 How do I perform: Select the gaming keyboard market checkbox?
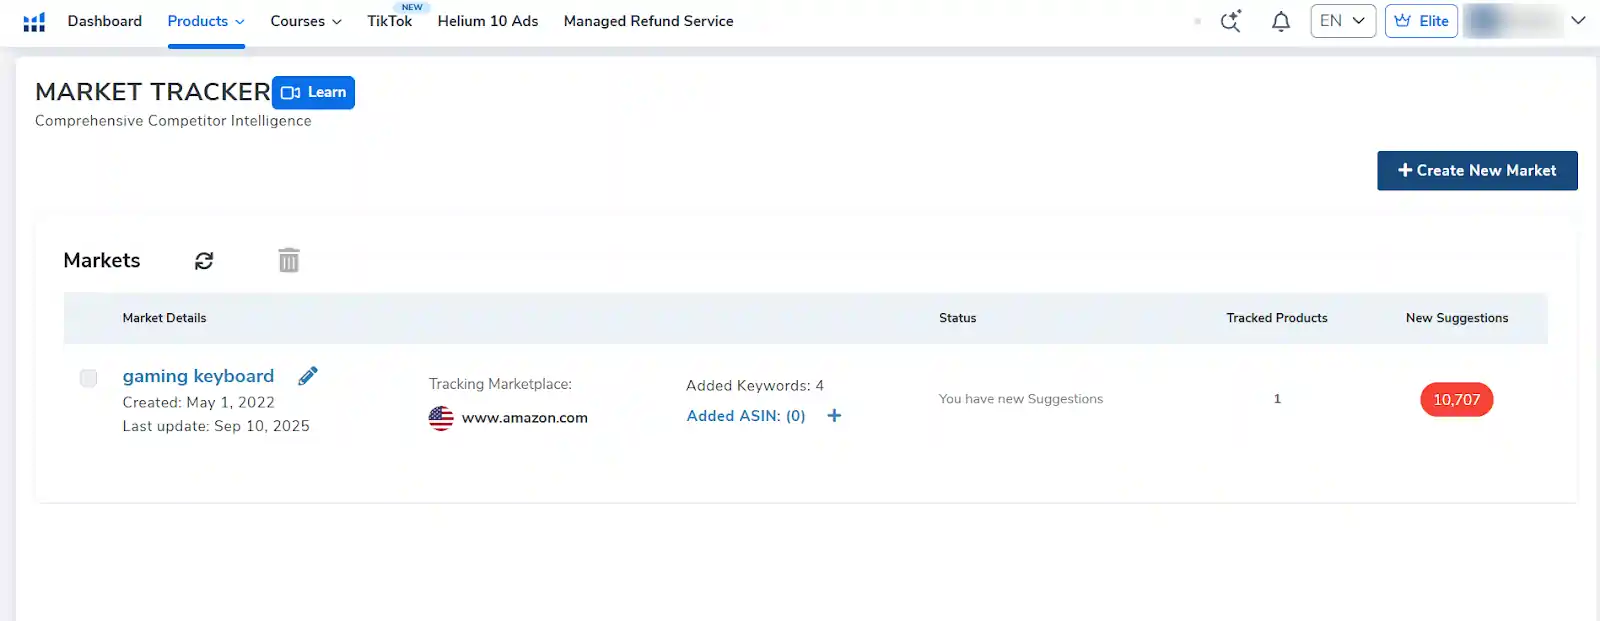89,378
